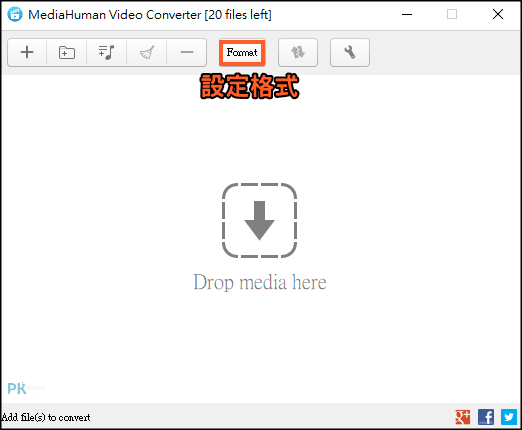Close the MediaHuman Video Converter window
Viewport: 522px width, 430px height.
[x=498, y=14]
